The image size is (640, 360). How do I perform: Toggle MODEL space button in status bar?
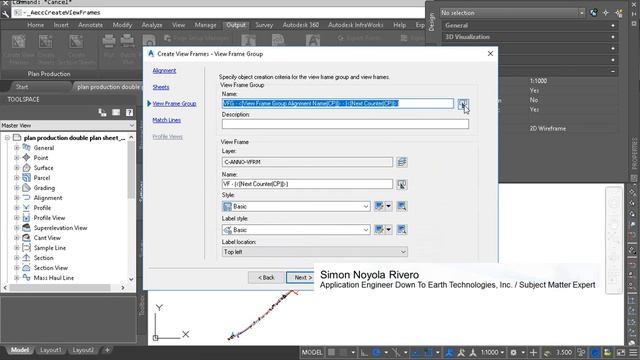coord(312,352)
